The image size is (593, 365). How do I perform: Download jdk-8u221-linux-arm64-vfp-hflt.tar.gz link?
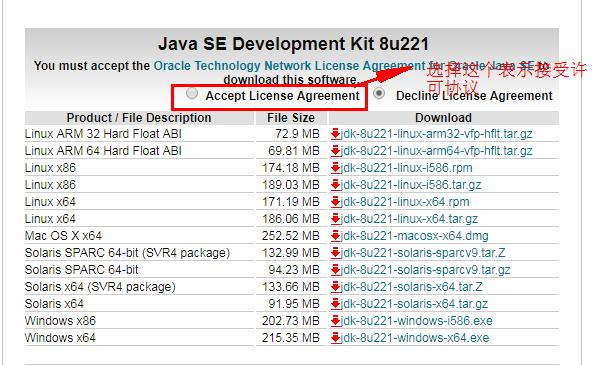pyautogui.click(x=436, y=151)
